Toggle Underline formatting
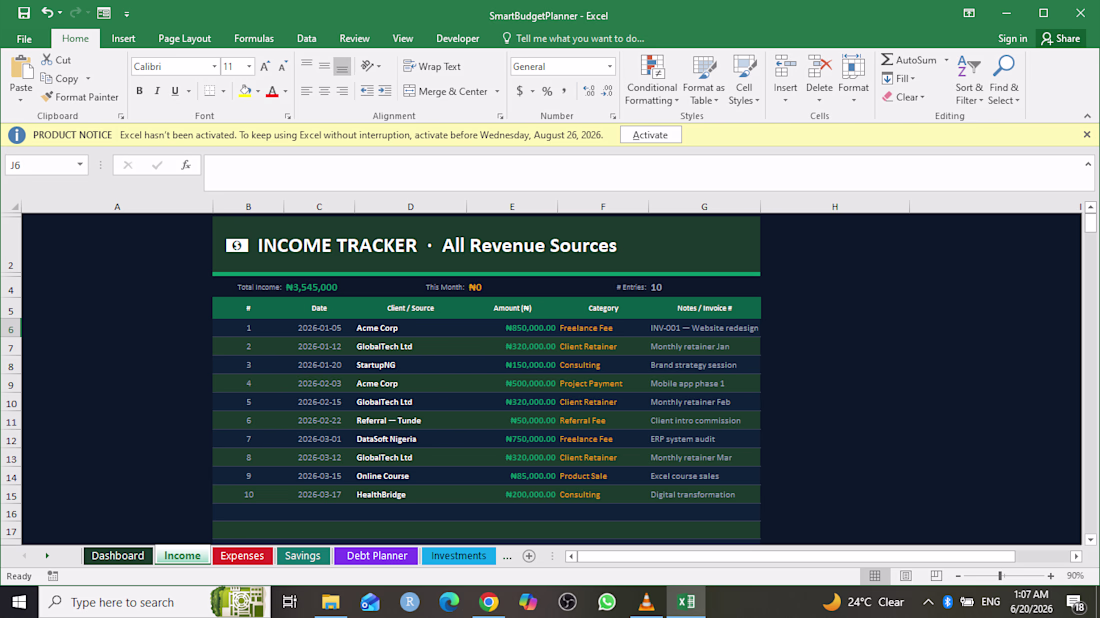 (175, 91)
